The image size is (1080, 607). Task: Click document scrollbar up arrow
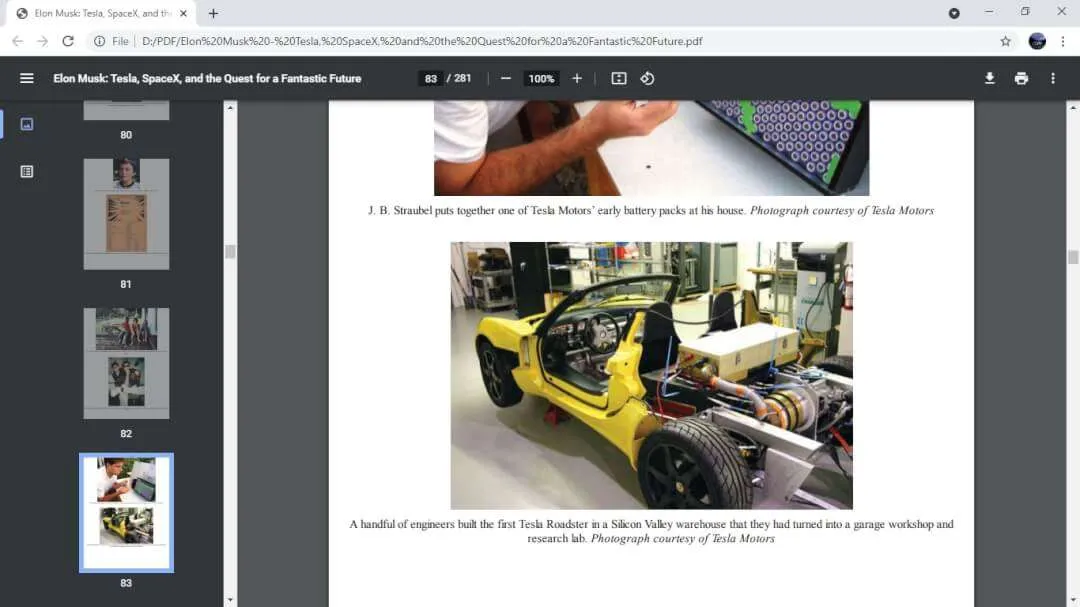(1073, 107)
